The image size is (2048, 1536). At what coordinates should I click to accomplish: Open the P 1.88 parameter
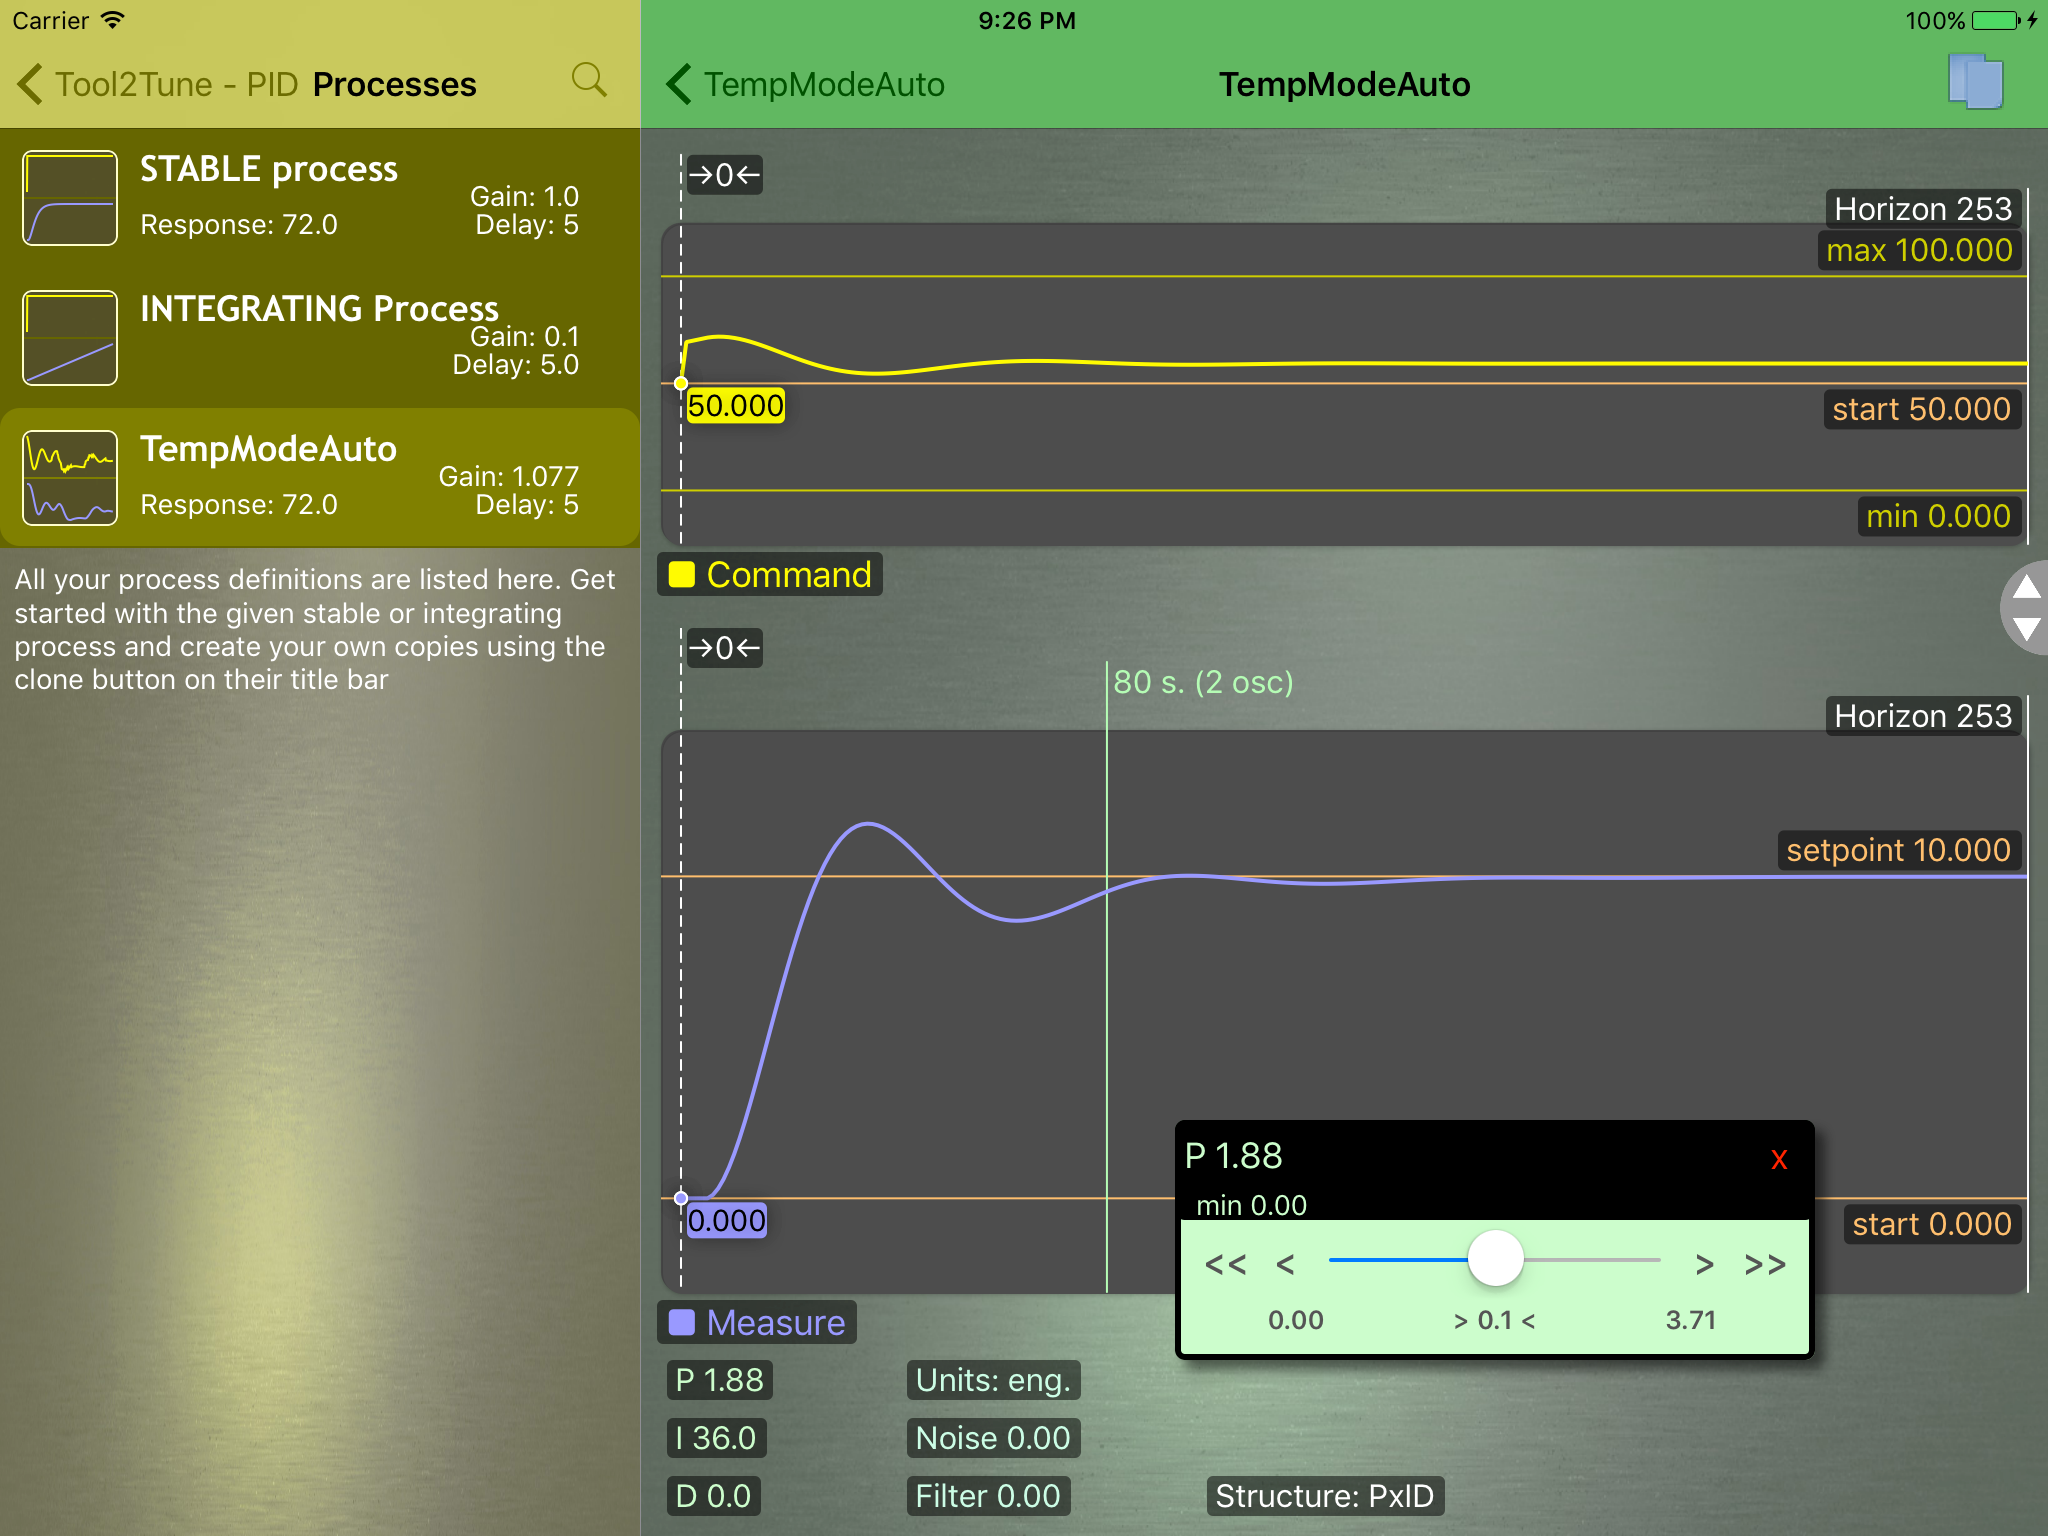click(719, 1380)
